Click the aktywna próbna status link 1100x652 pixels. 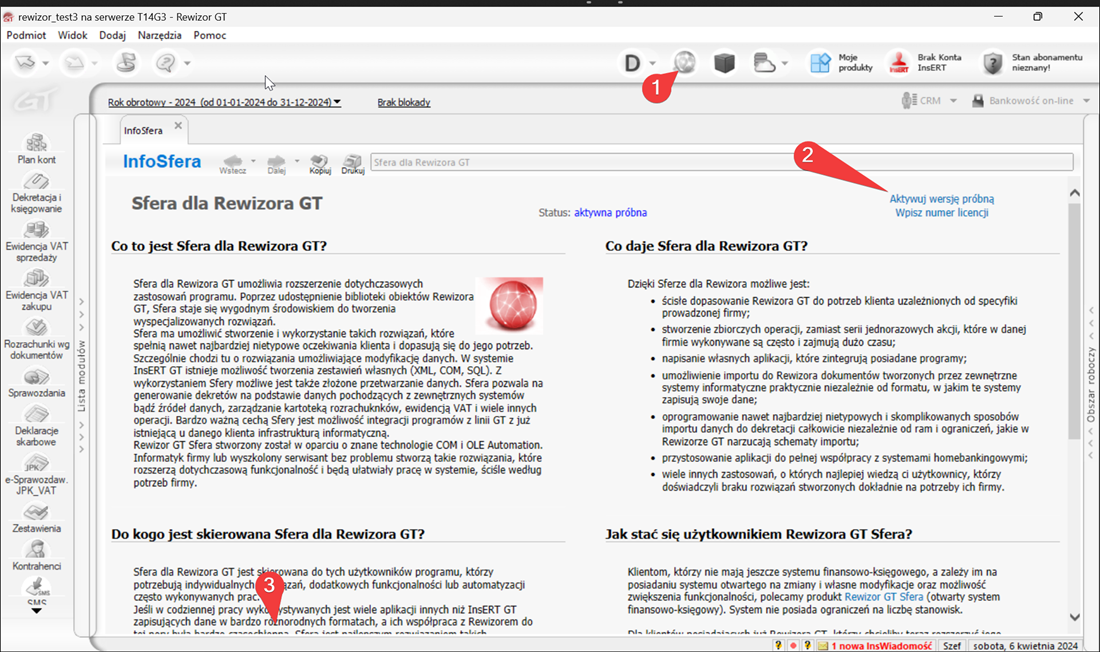610,213
